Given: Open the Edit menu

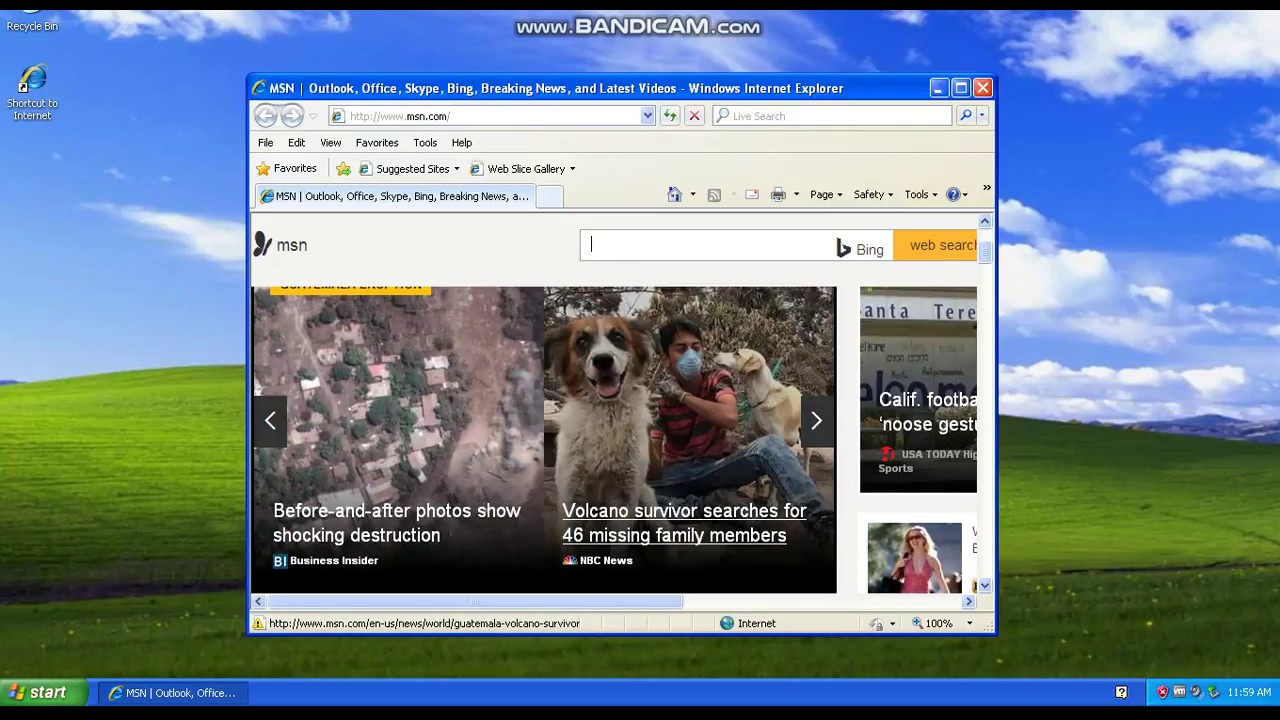Looking at the screenshot, I should pos(297,143).
